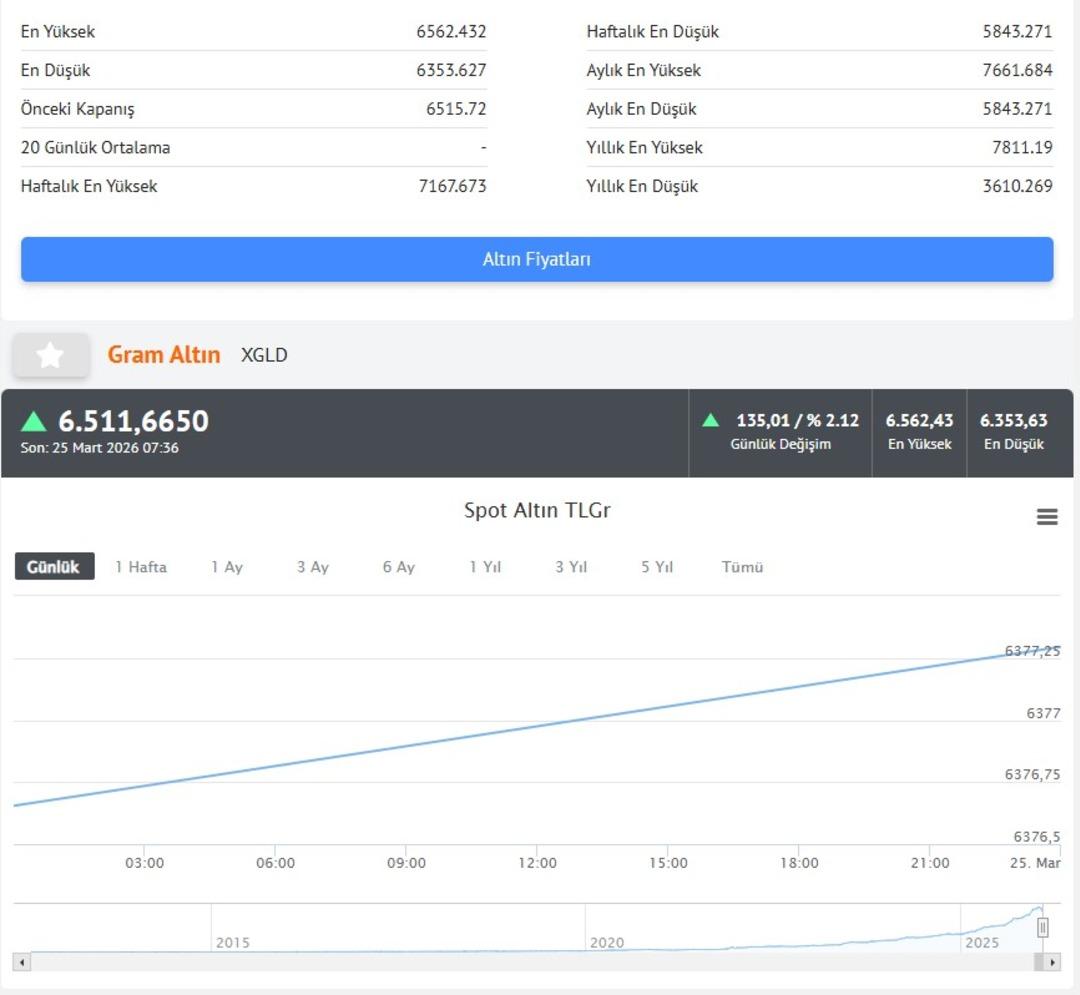This screenshot has height=995, width=1080.
Task: Click the navigator range handle
Action: coord(1043,928)
